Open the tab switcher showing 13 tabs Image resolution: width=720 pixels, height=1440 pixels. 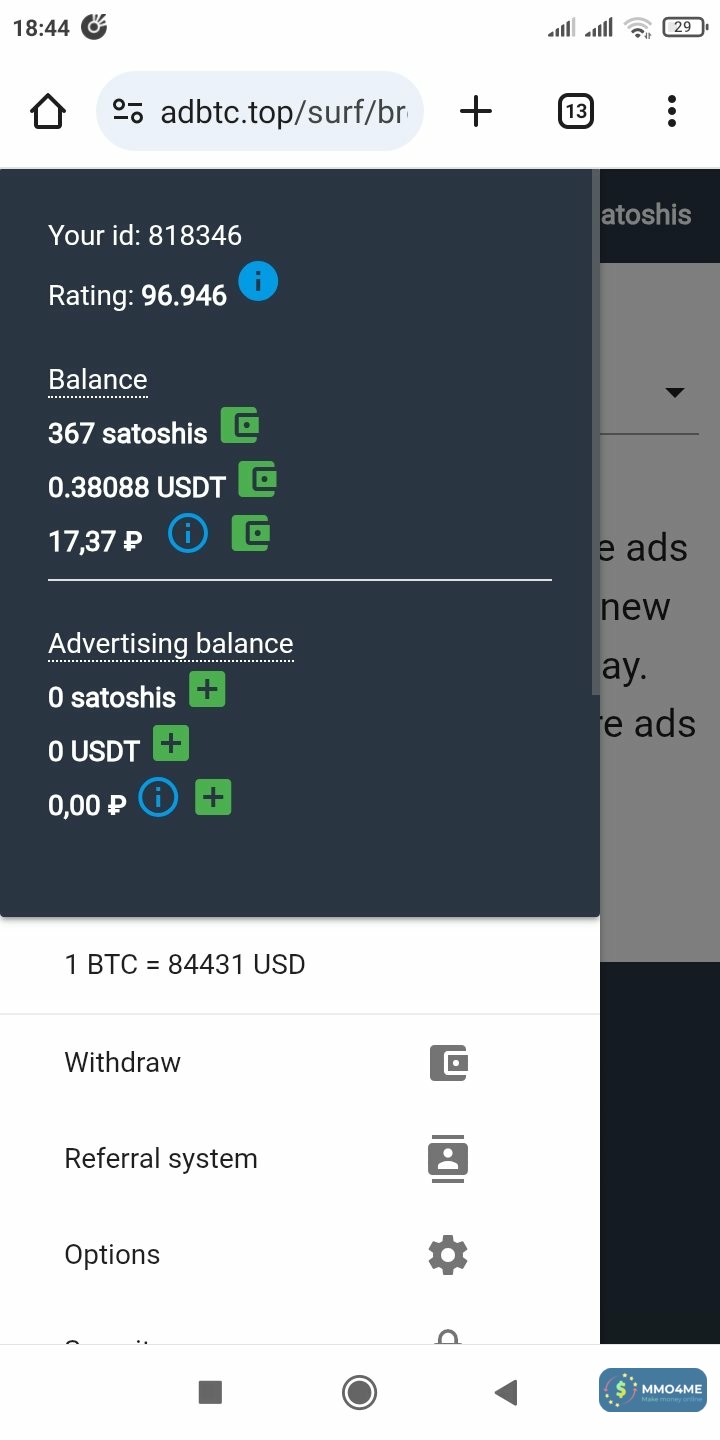click(575, 111)
